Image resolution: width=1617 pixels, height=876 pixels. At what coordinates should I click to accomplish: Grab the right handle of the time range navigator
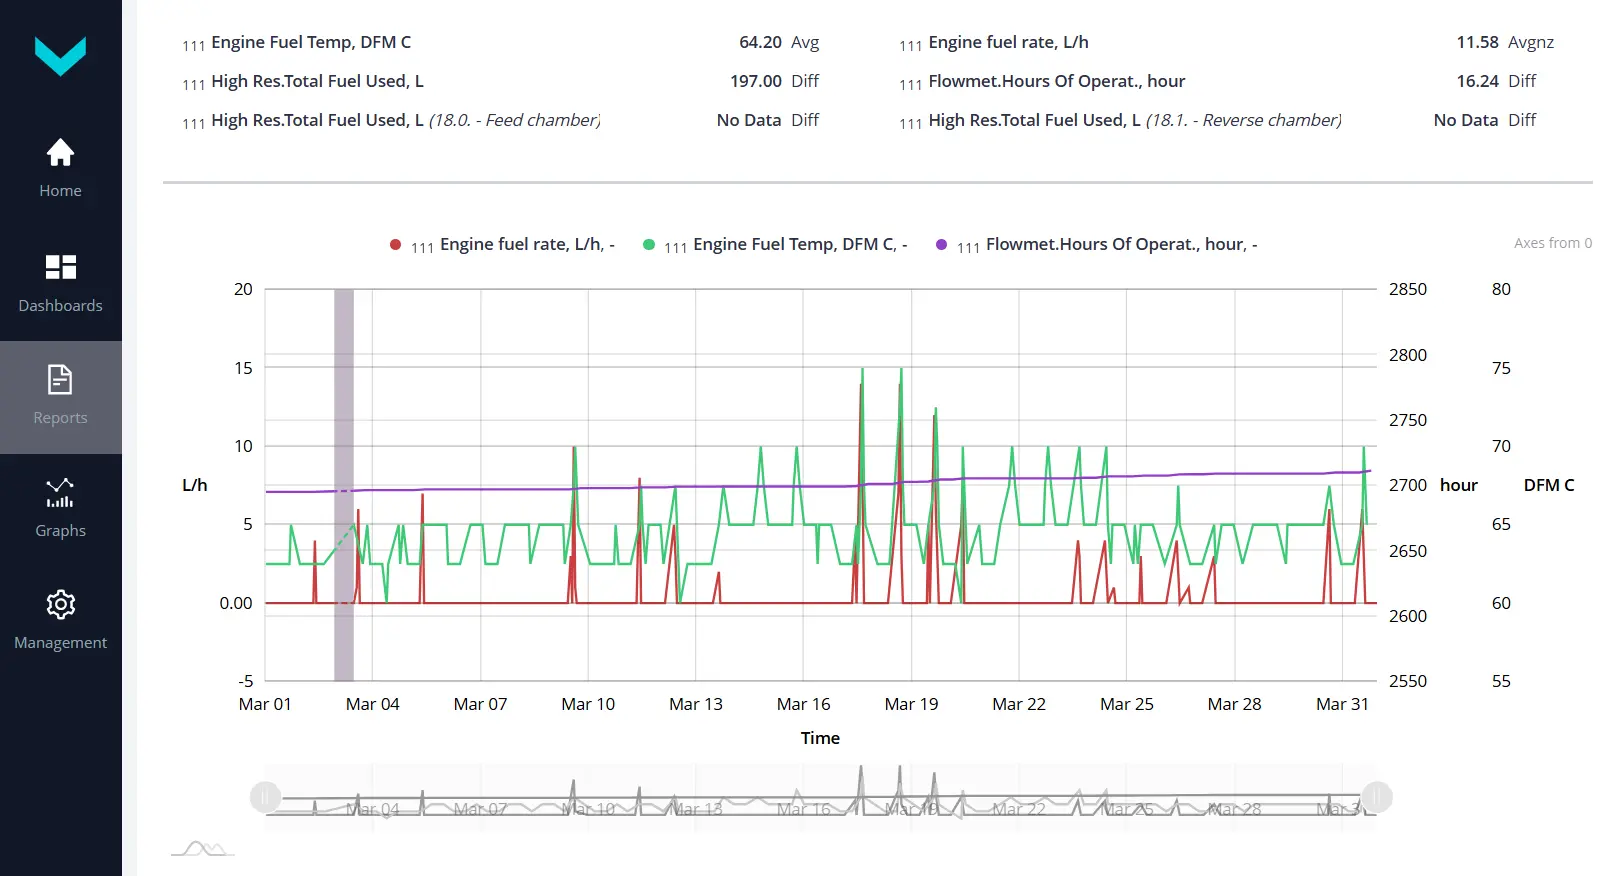point(1377,797)
